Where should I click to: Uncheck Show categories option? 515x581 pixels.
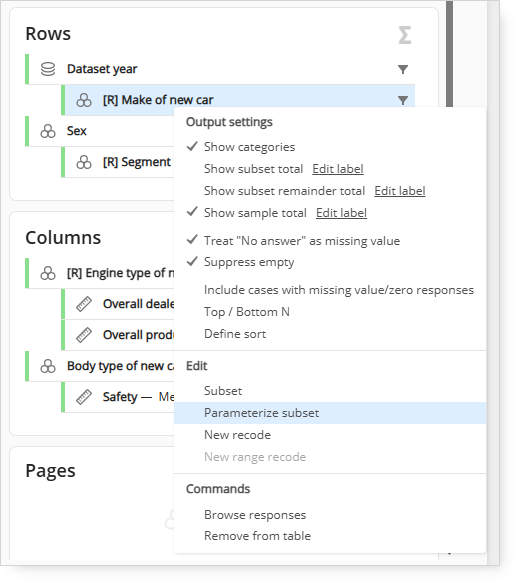point(249,147)
